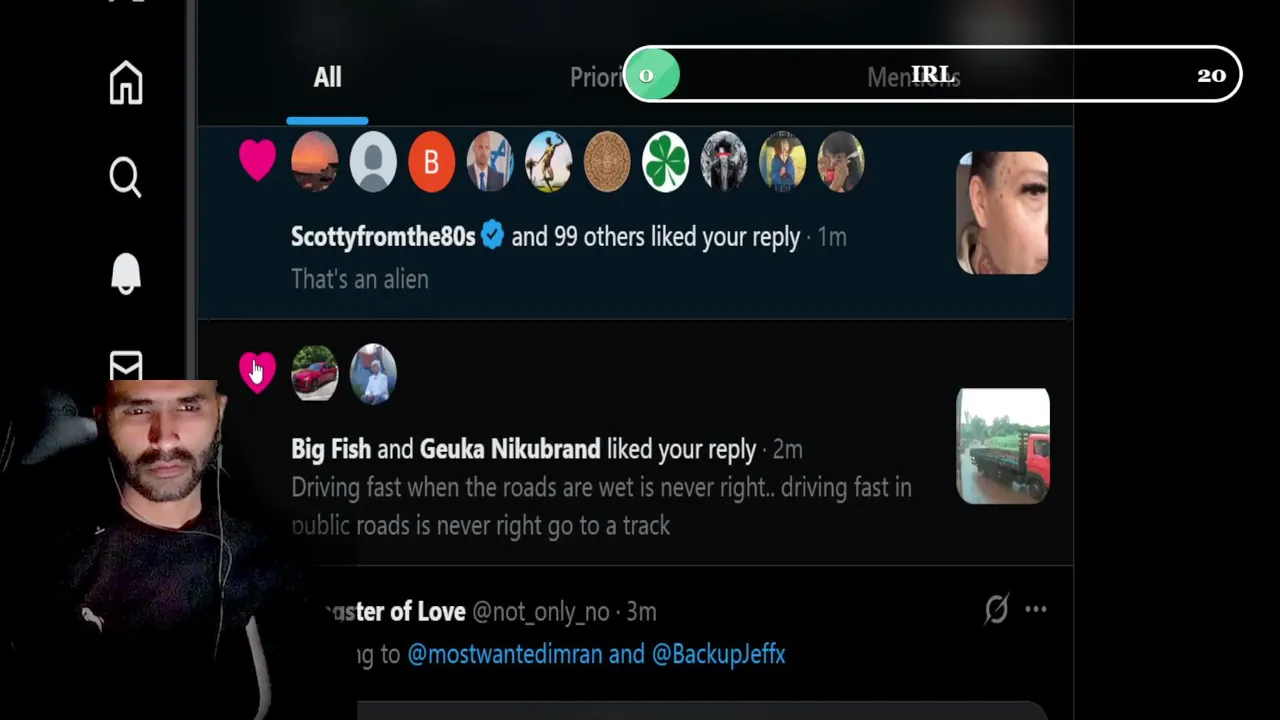
Task: Switch to the All notifications tab
Action: (x=327, y=78)
